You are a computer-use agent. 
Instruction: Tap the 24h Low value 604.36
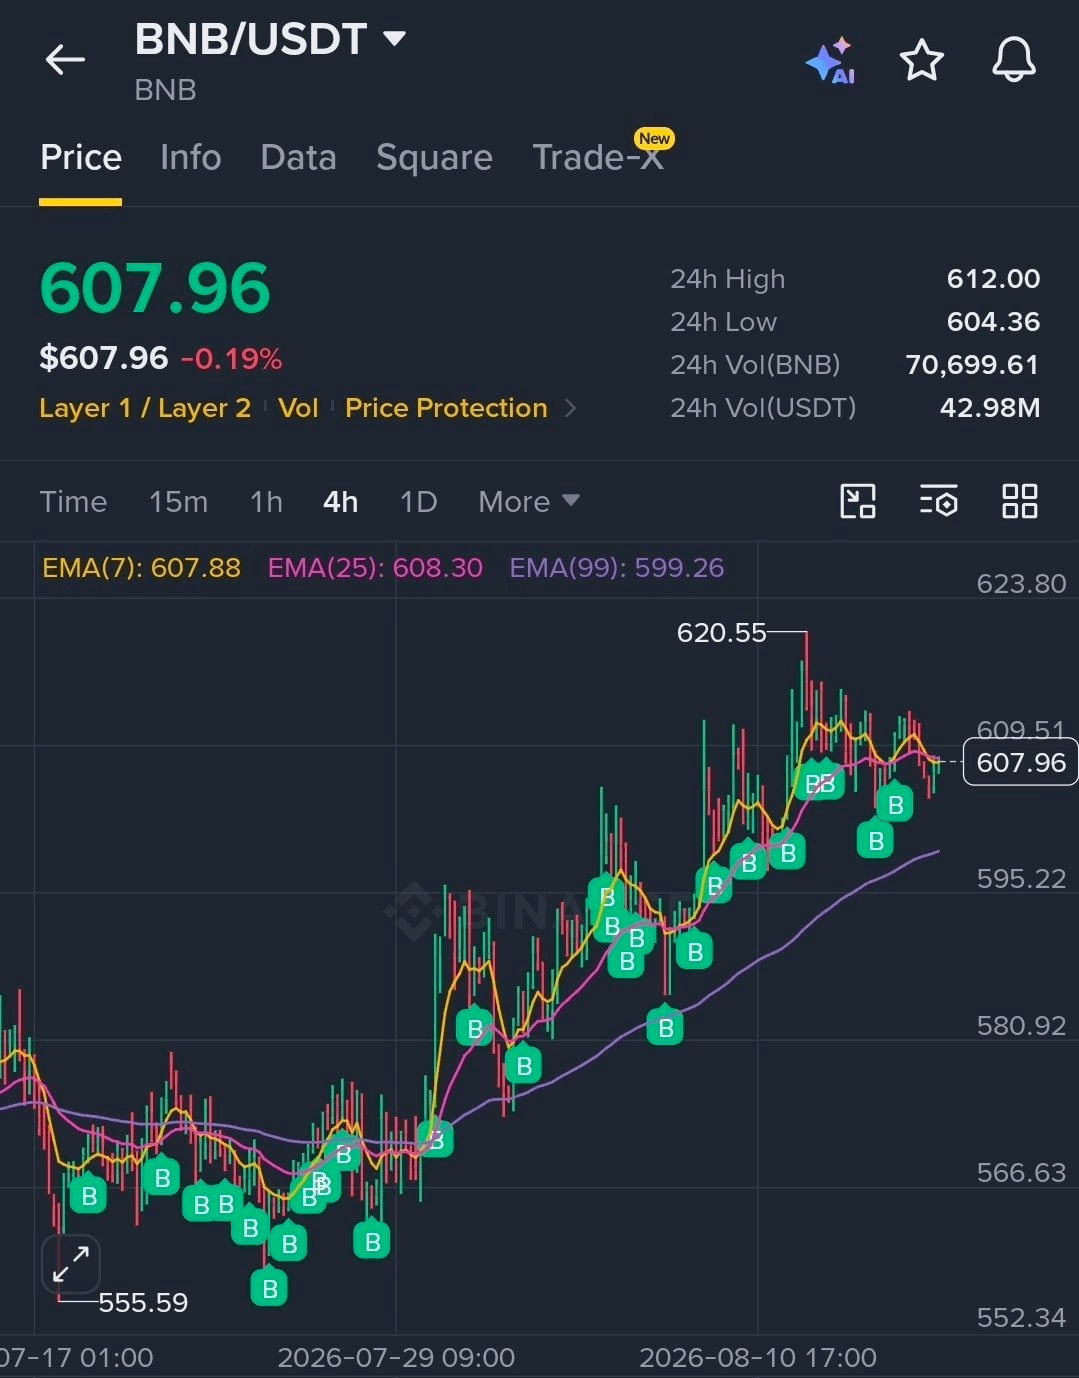993,322
